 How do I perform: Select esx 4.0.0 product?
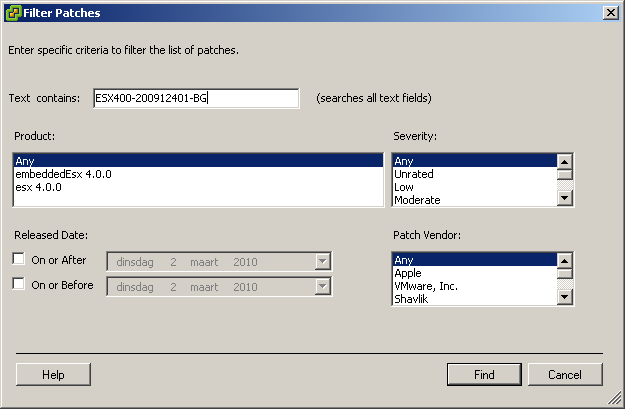click(198, 186)
